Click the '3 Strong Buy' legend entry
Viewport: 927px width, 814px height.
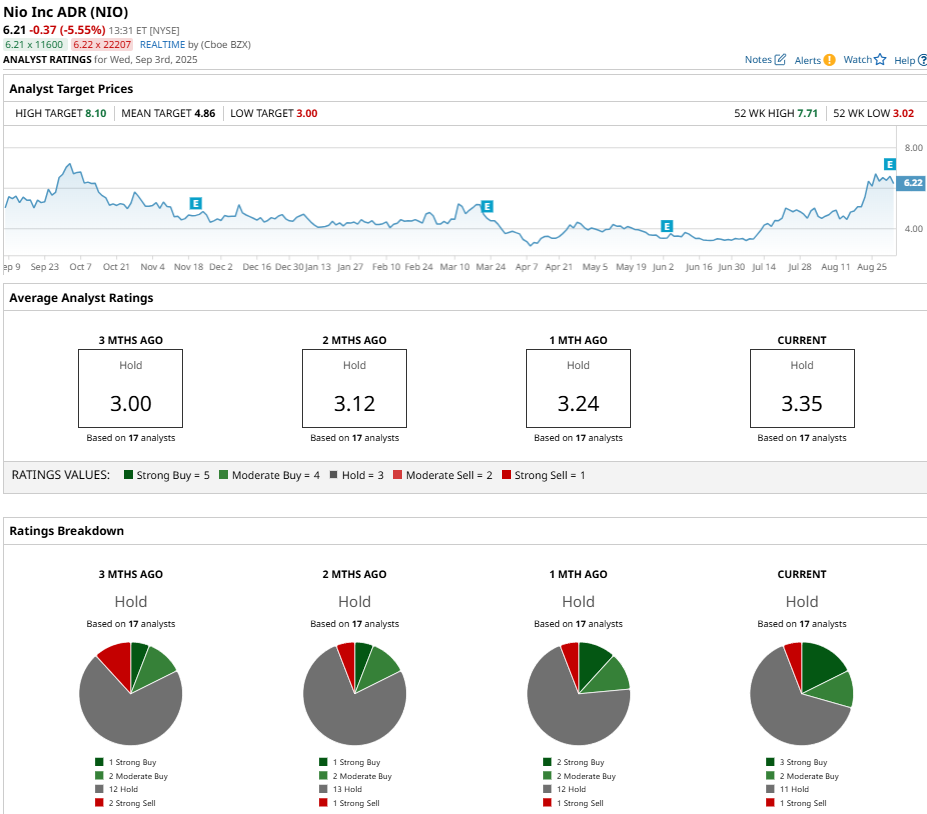(x=796, y=762)
